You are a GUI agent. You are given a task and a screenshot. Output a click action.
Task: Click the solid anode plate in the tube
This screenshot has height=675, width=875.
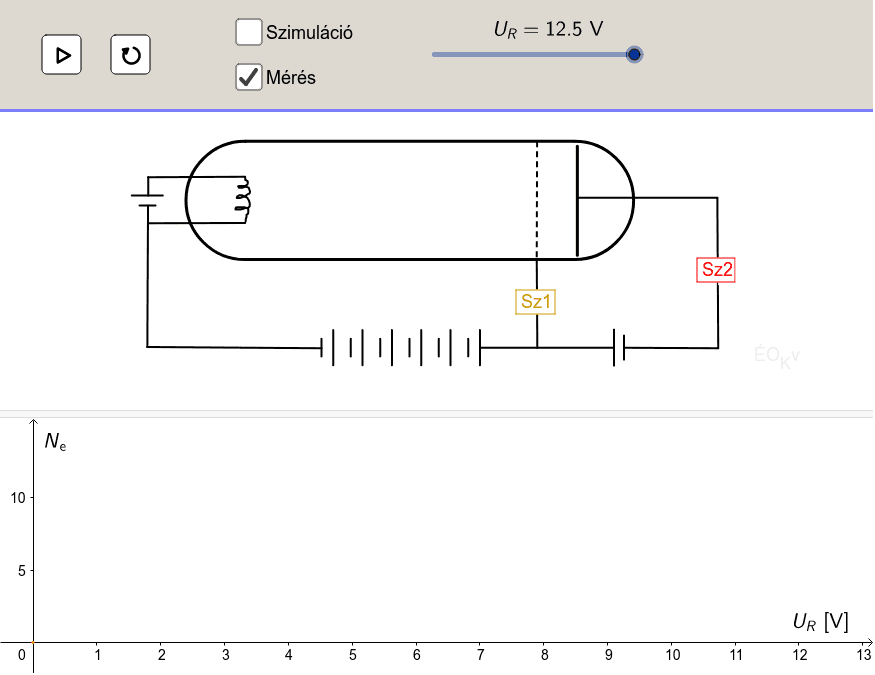pos(577,200)
